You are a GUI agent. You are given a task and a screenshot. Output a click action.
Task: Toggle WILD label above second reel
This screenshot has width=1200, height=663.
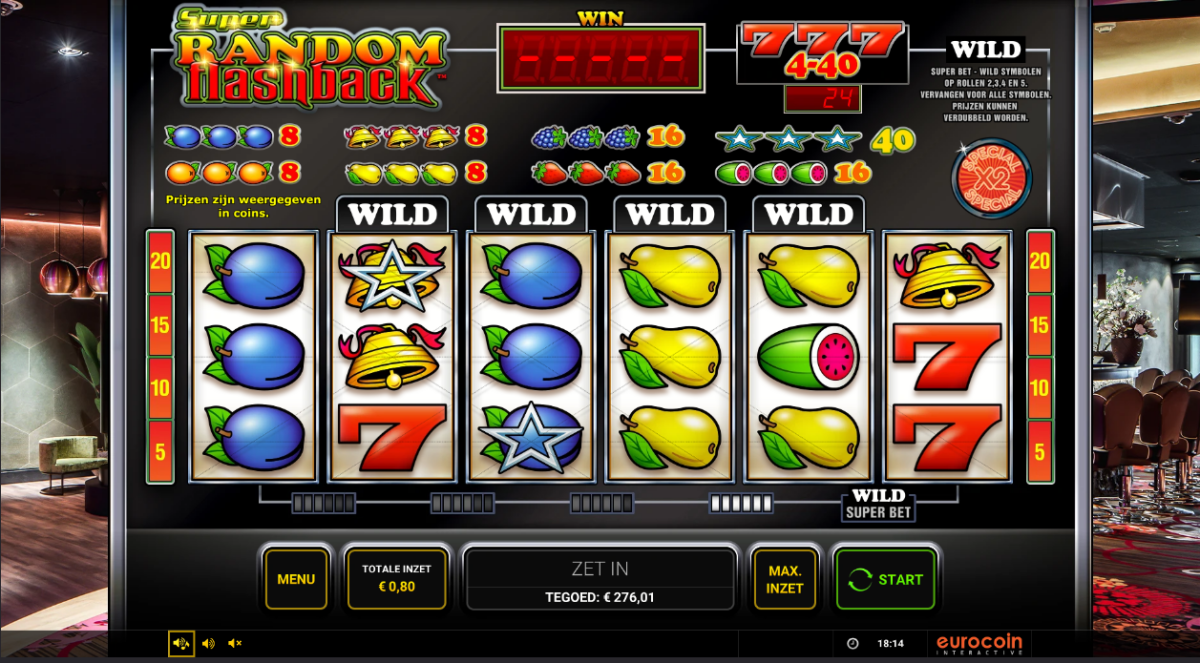392,214
